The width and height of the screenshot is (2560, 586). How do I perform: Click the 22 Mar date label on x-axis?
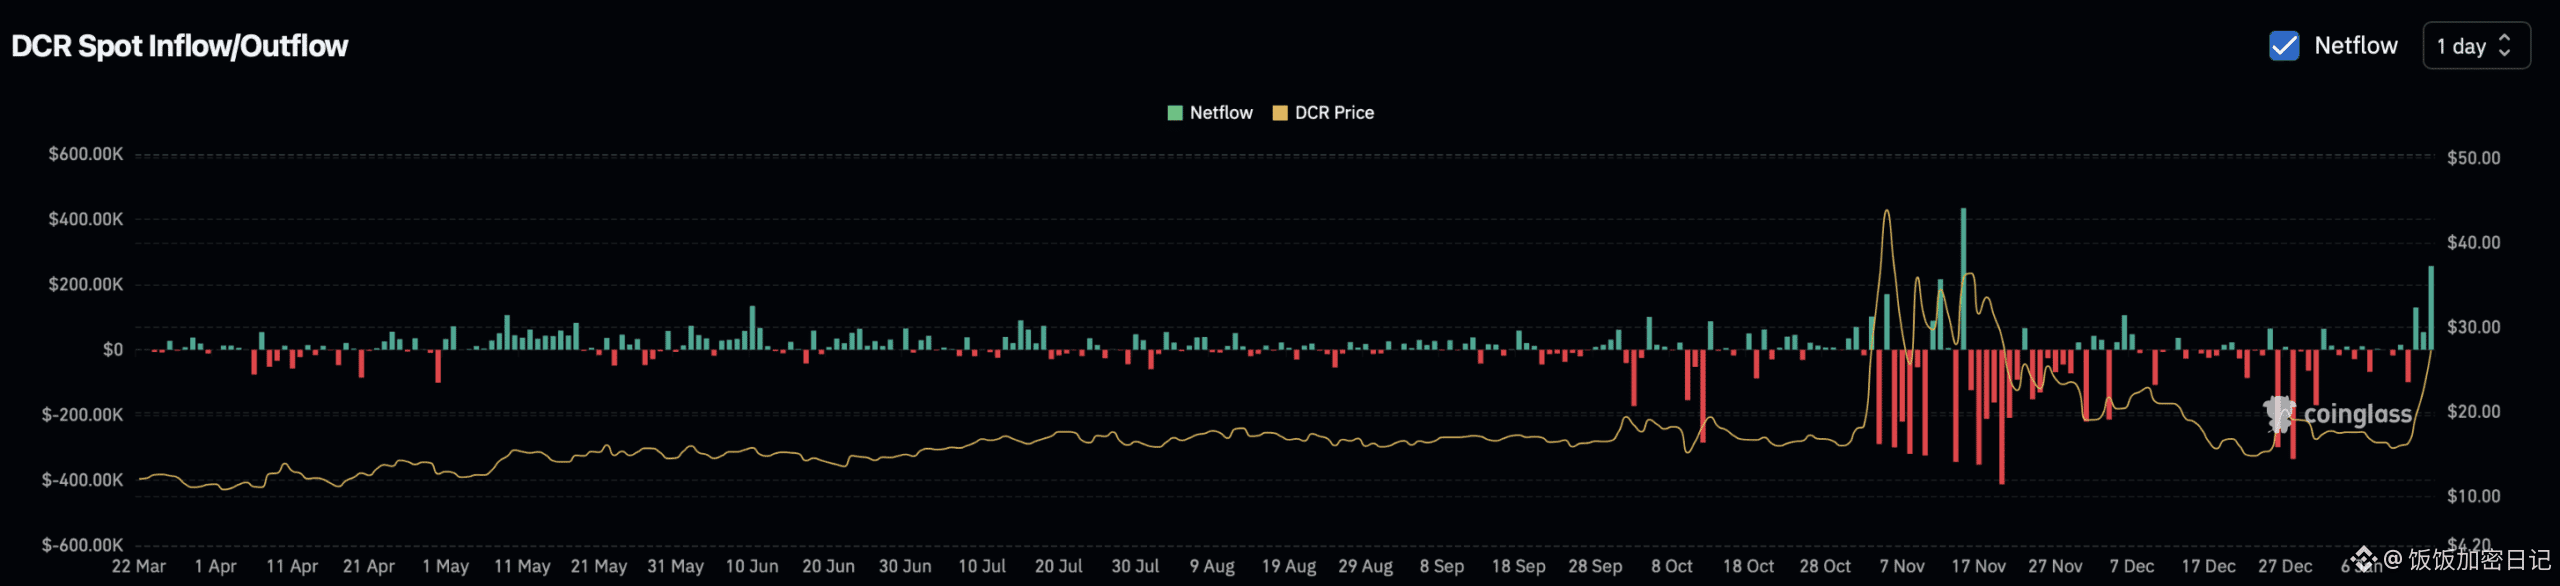(x=139, y=566)
